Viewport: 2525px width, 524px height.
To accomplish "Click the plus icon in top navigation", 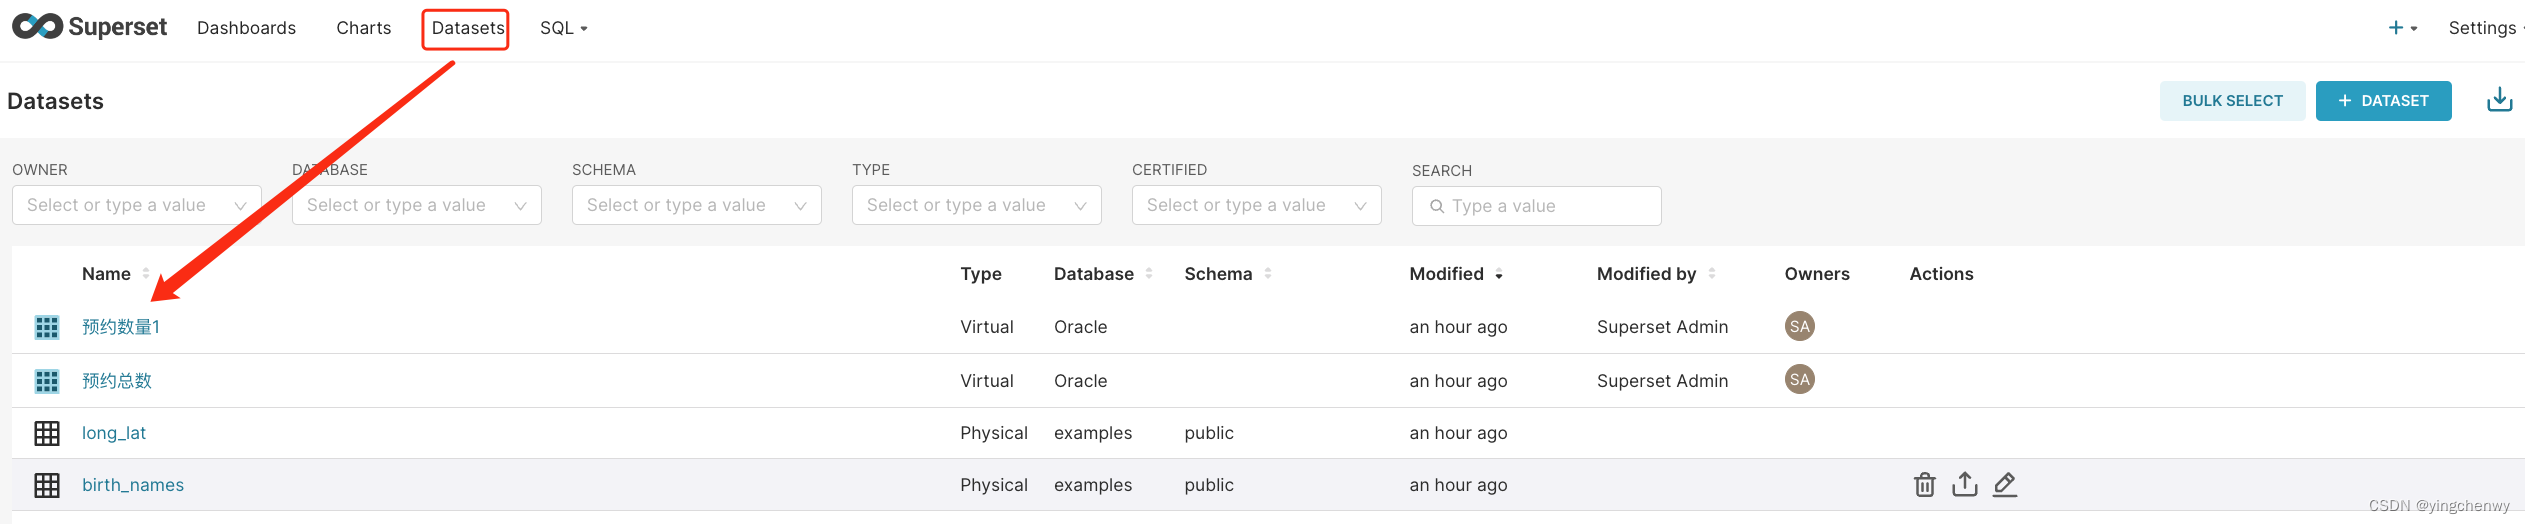I will [2396, 28].
